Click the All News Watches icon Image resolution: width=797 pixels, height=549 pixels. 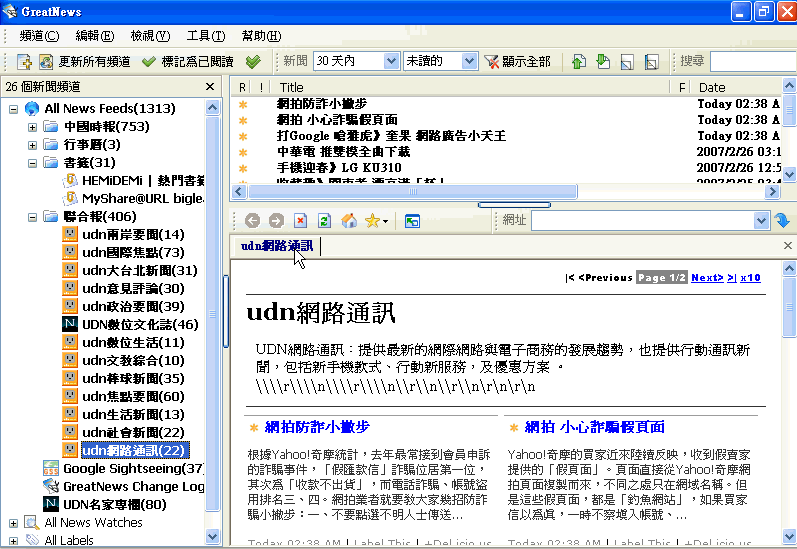[x=32, y=523]
